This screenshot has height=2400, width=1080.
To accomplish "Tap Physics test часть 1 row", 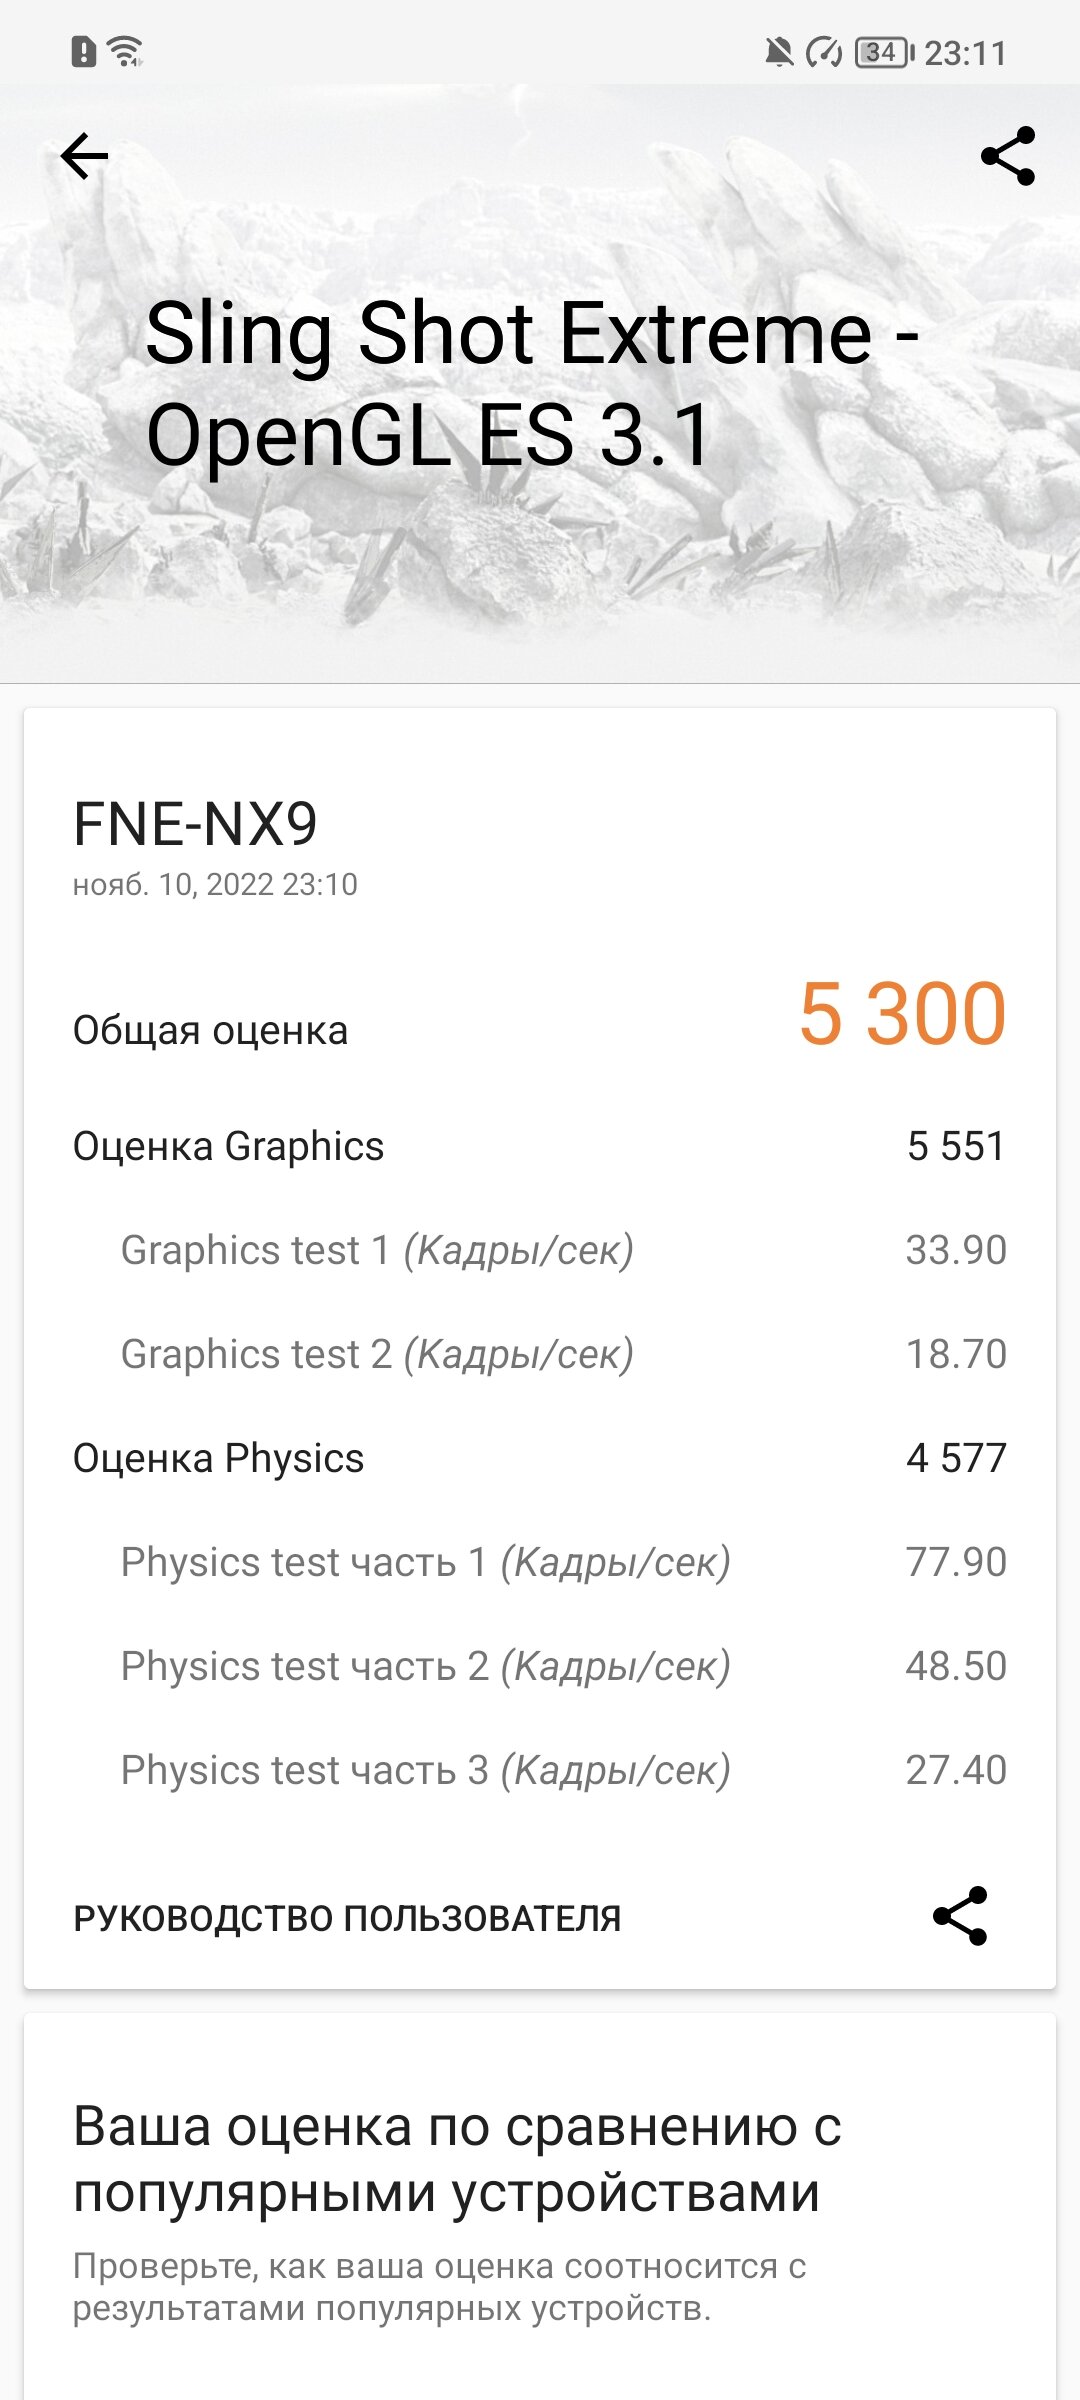I will pyautogui.click(x=540, y=1562).
